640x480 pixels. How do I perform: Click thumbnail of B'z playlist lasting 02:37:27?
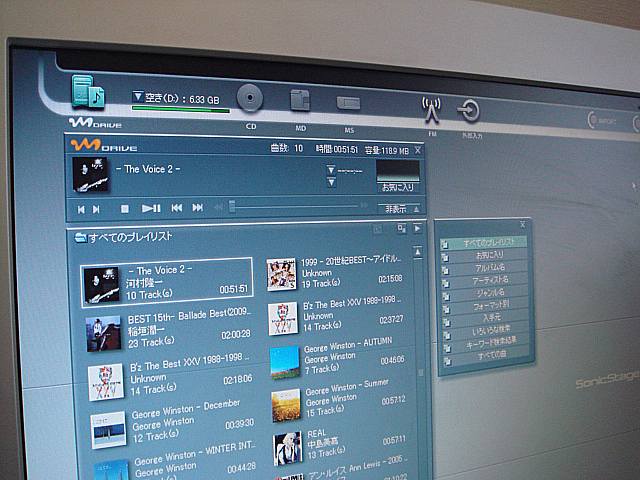click(283, 318)
